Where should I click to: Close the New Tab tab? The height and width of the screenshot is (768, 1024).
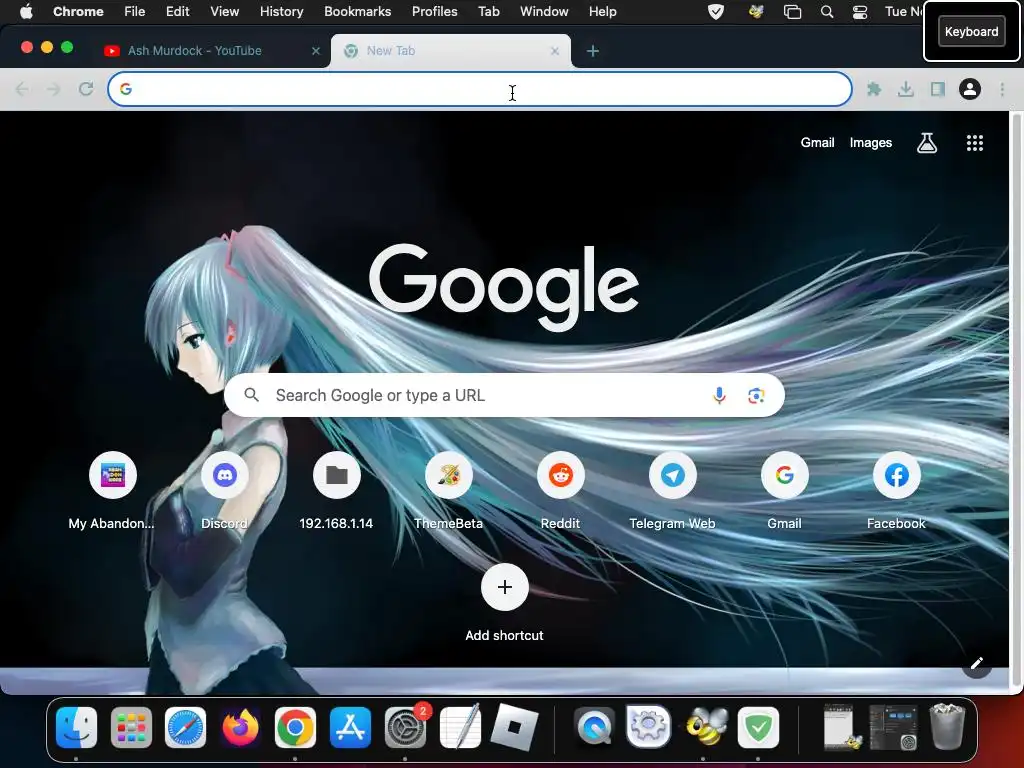coord(554,51)
